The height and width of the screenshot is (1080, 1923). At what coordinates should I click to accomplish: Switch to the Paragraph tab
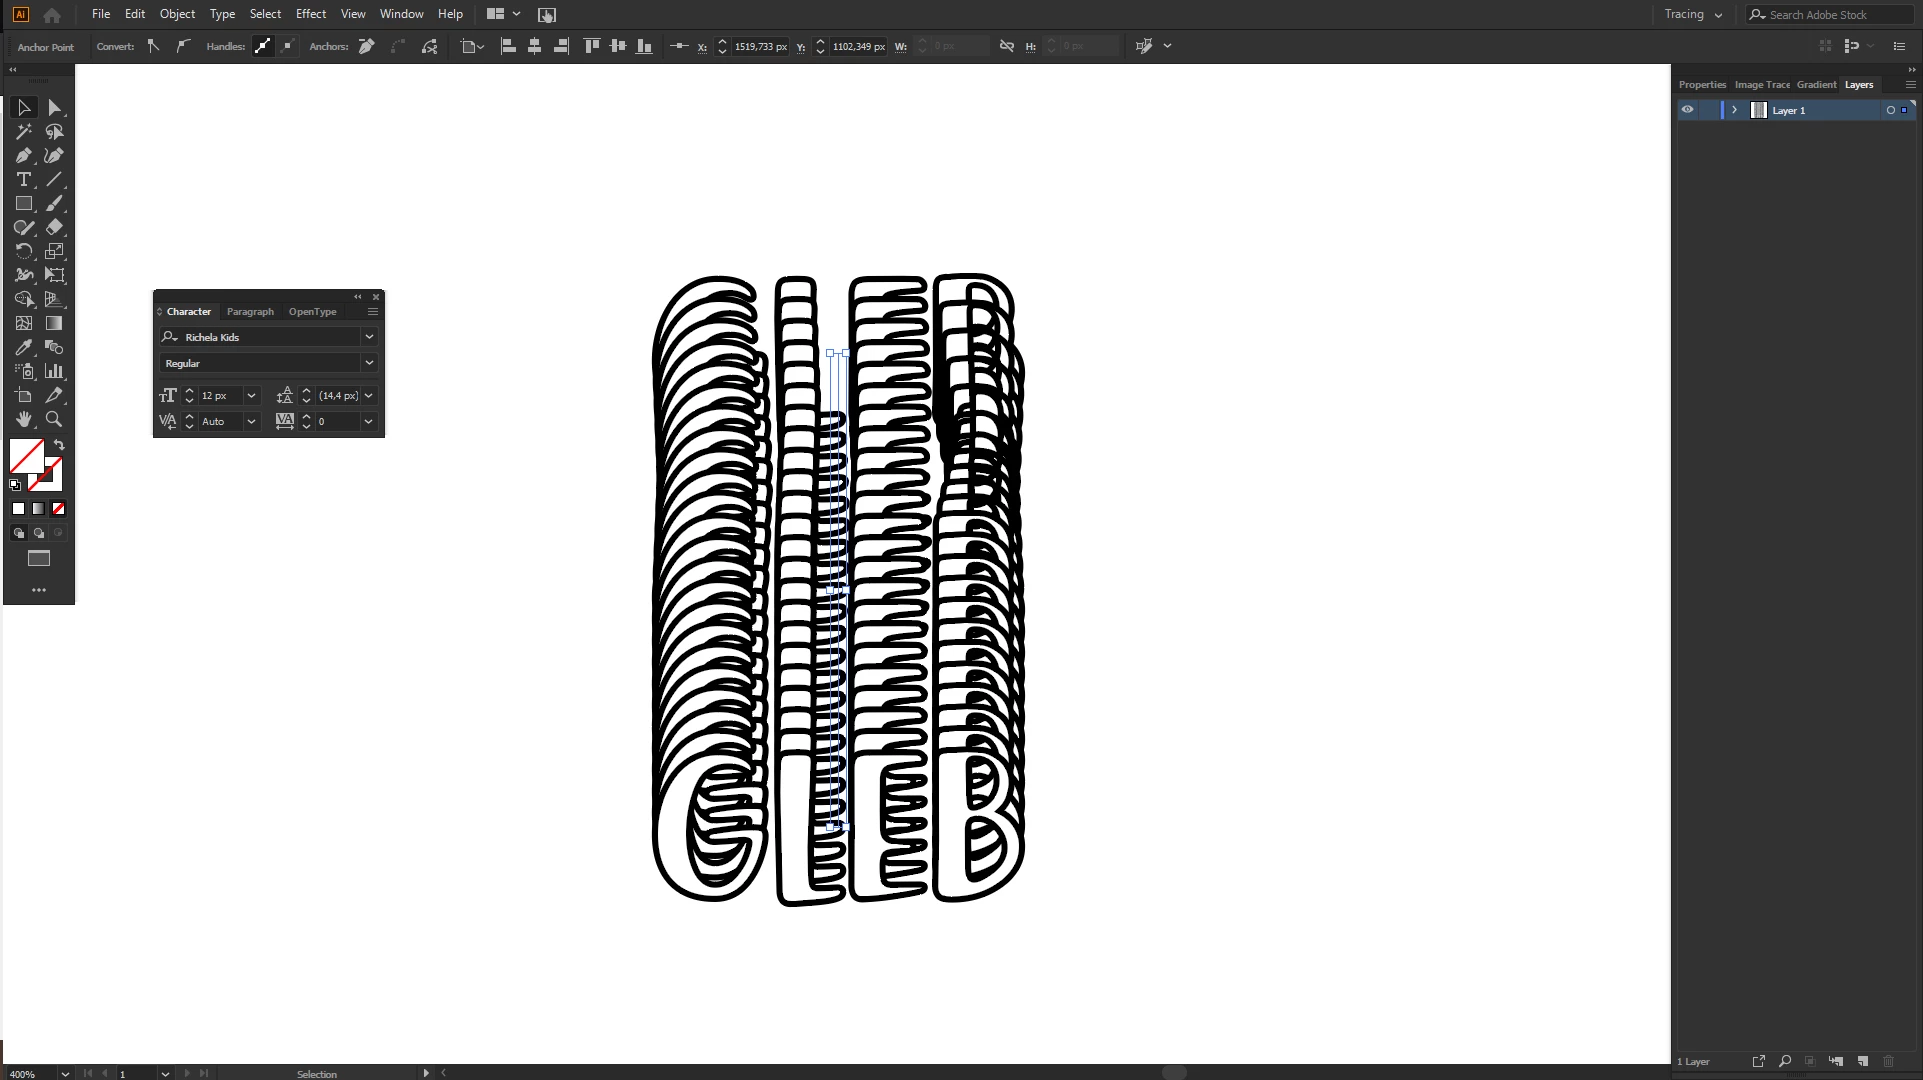[250, 312]
